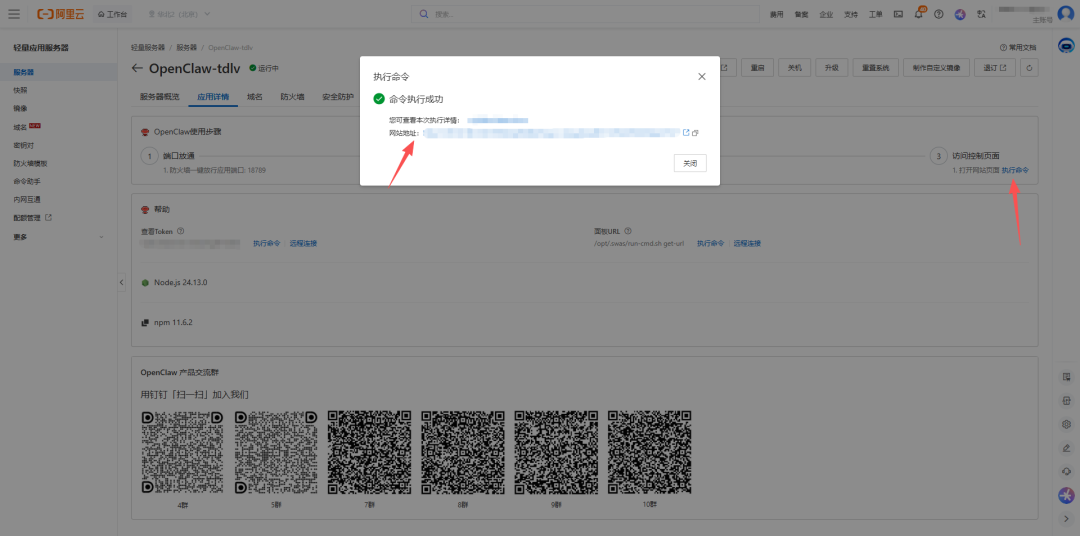Click the language switch icon in header
Viewport: 1080px width, 536px height.
(981, 14)
